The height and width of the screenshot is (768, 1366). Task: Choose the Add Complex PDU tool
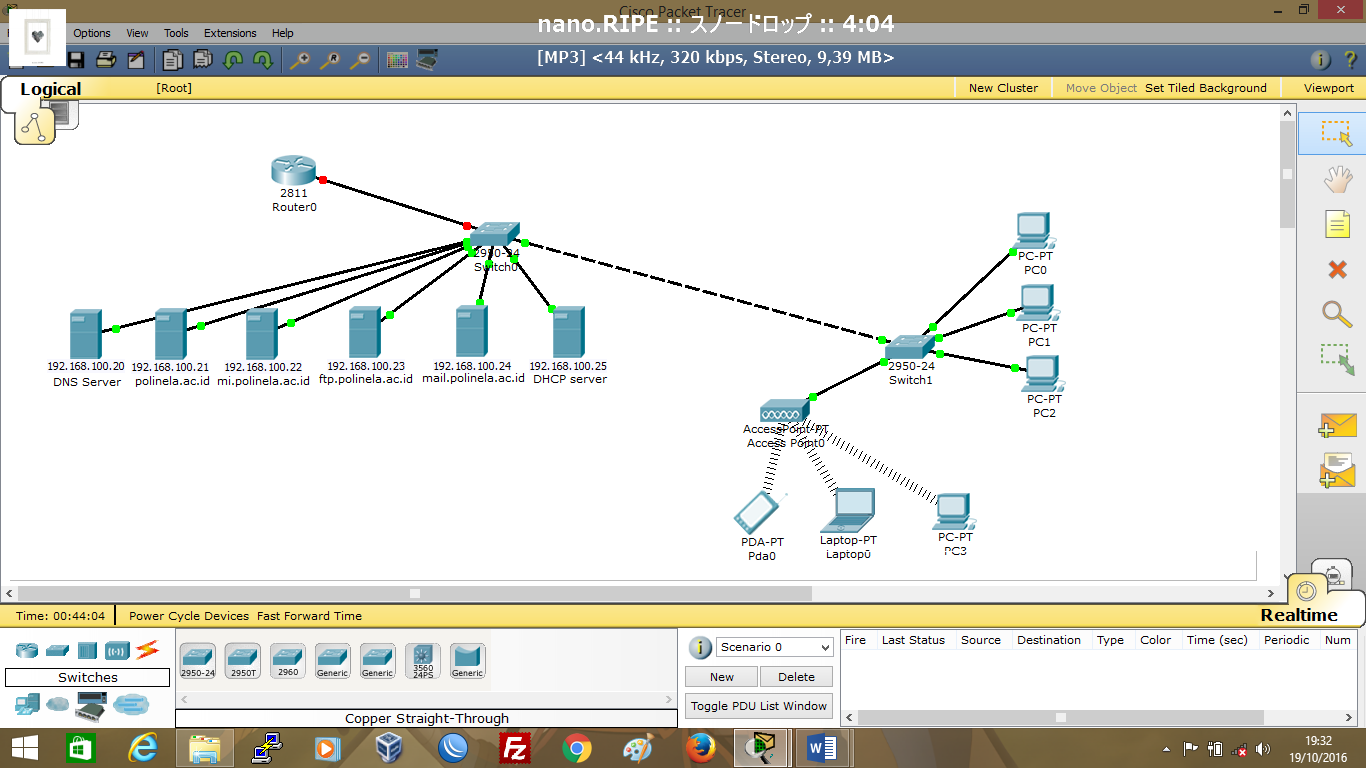pyautogui.click(x=1338, y=468)
